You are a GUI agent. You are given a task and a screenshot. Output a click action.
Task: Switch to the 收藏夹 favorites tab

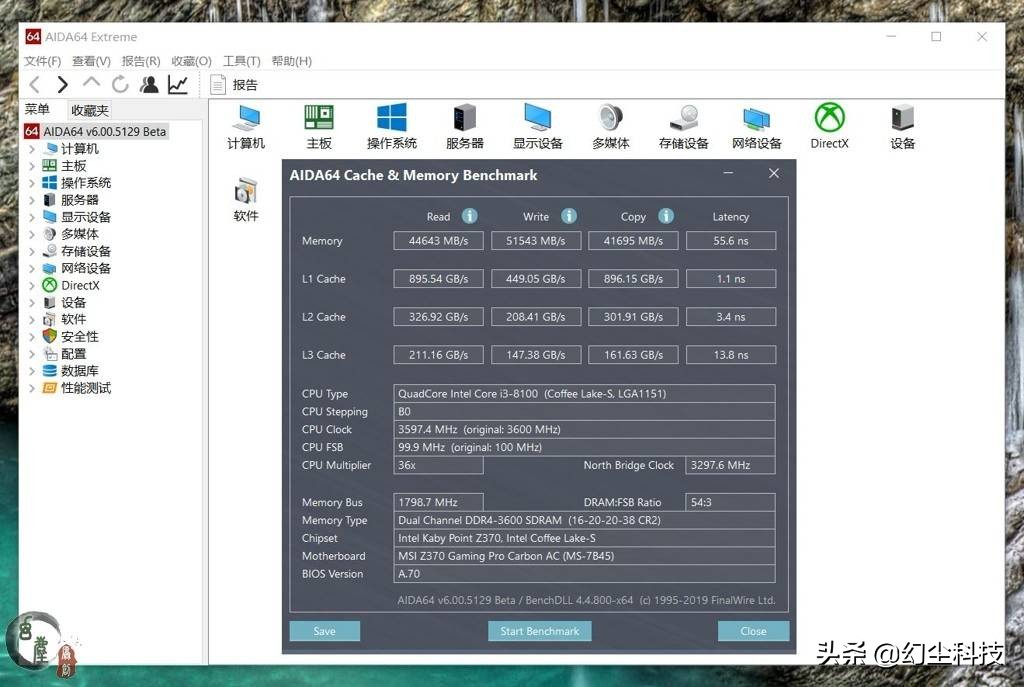(89, 110)
